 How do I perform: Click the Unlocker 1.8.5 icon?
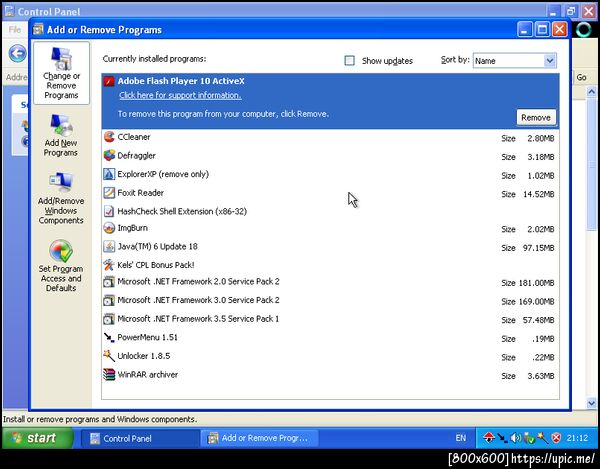coord(109,356)
